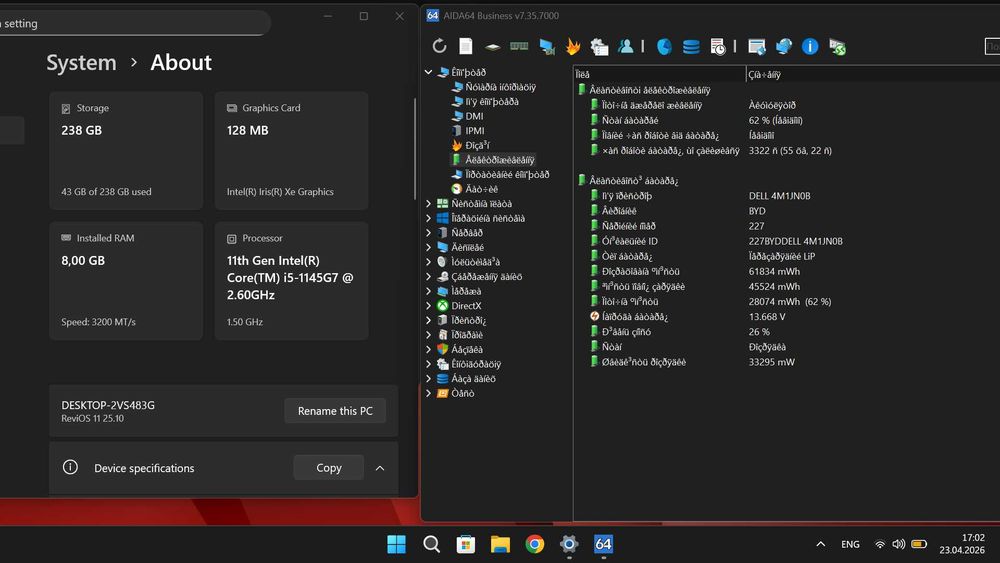Screen dimensions: 1000x563
Task: Launch the monitor diagnostics icon in AIDA64 toolbar
Action: [x=547, y=47]
